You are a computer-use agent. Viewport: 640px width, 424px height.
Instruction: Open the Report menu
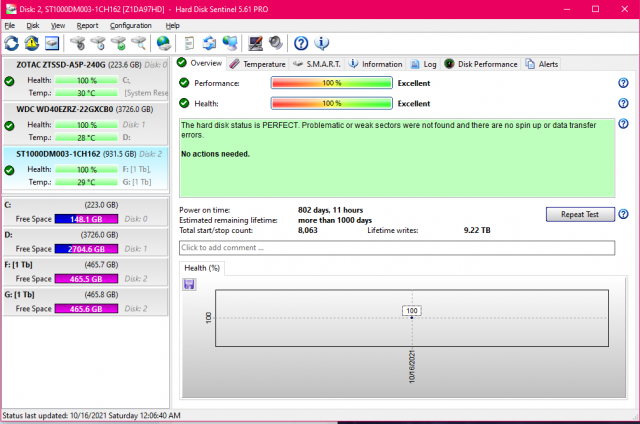[87, 25]
